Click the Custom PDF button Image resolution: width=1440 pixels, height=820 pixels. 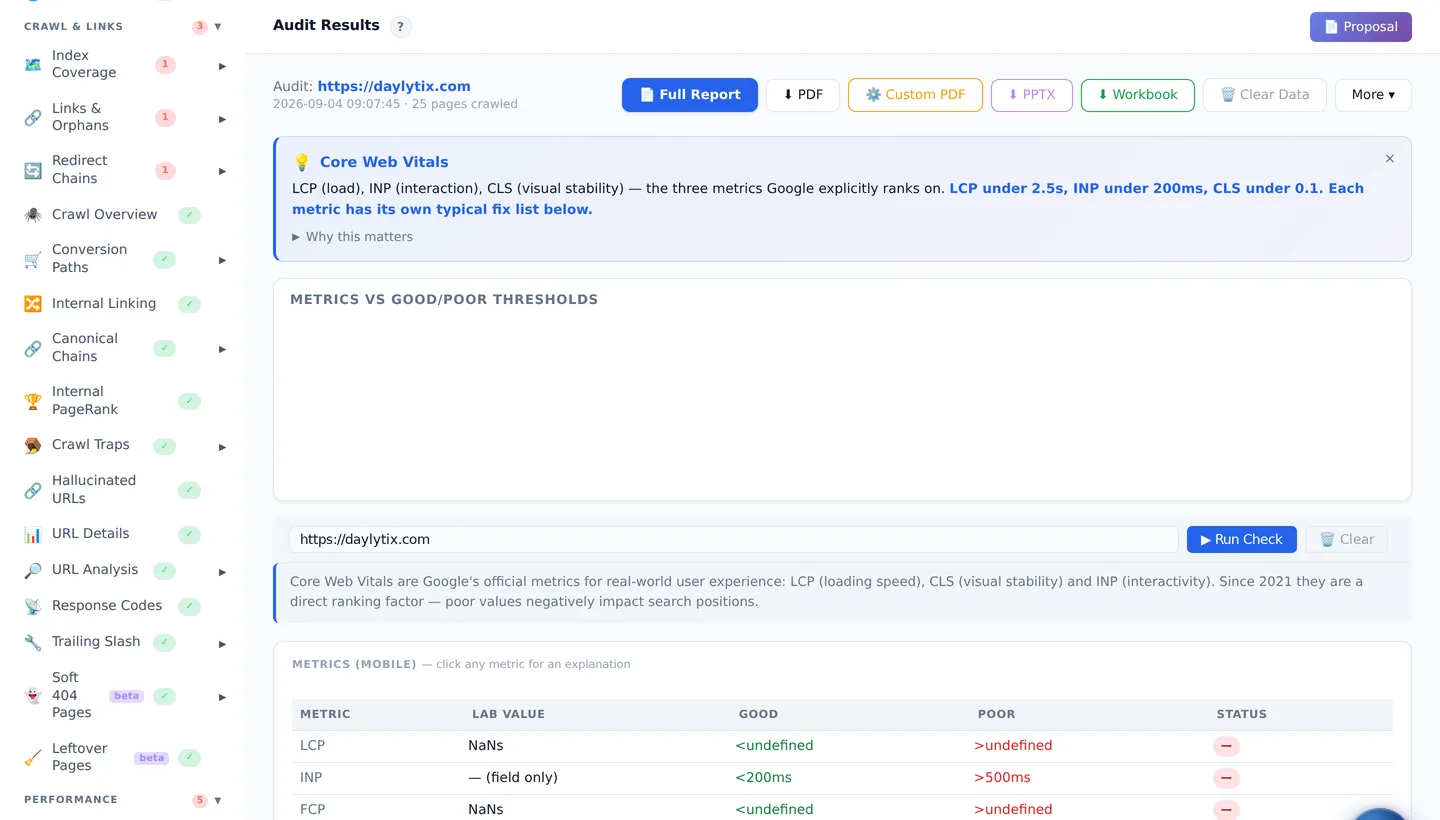click(915, 95)
